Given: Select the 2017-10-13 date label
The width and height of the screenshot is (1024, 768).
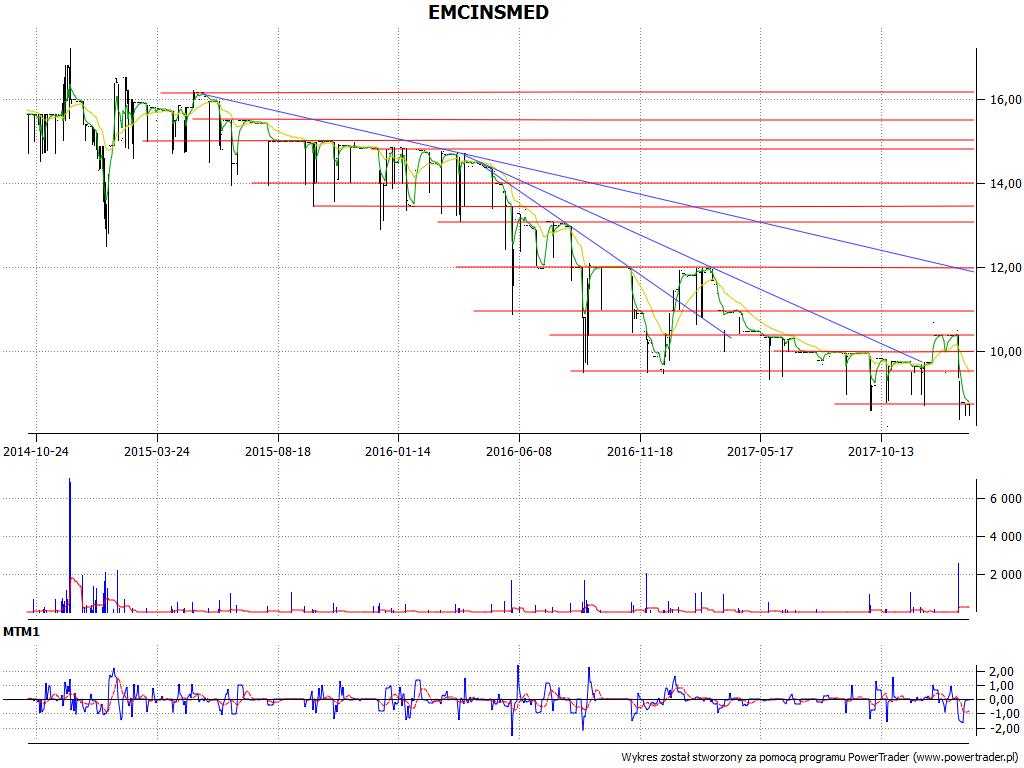Looking at the screenshot, I should (x=880, y=451).
